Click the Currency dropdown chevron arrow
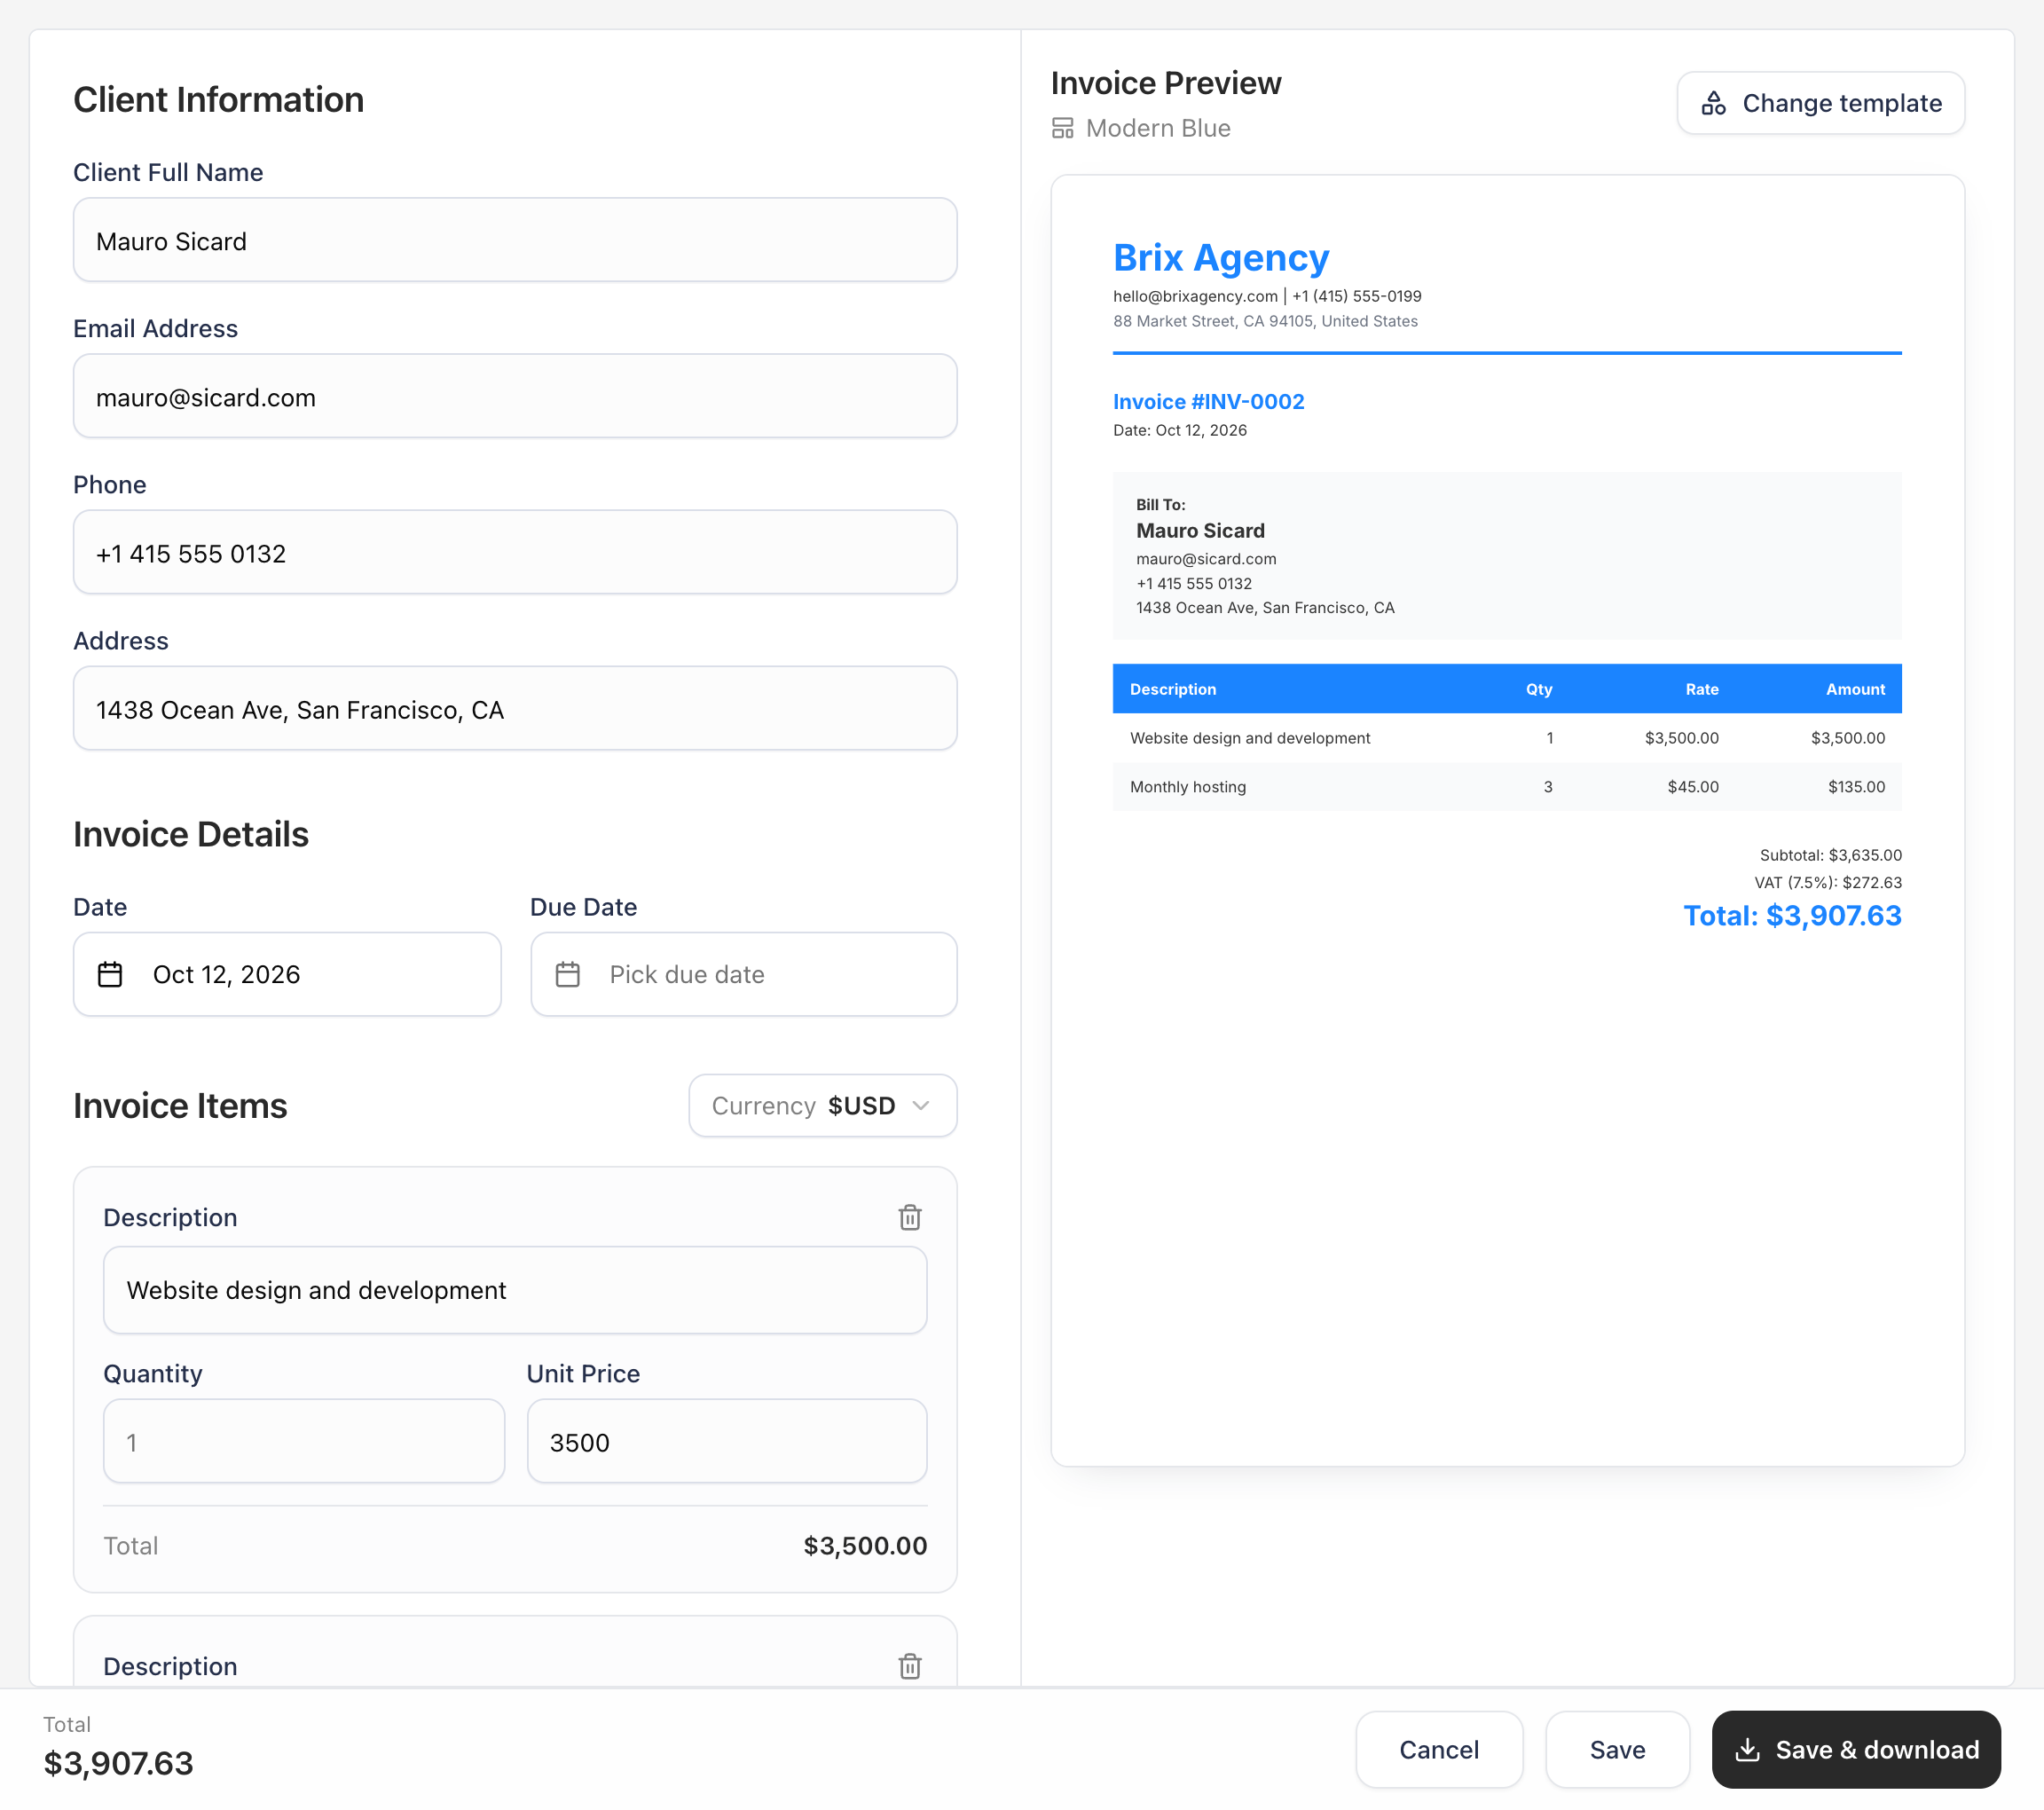Viewport: 2044px width, 1810px height. pyautogui.click(x=921, y=1105)
